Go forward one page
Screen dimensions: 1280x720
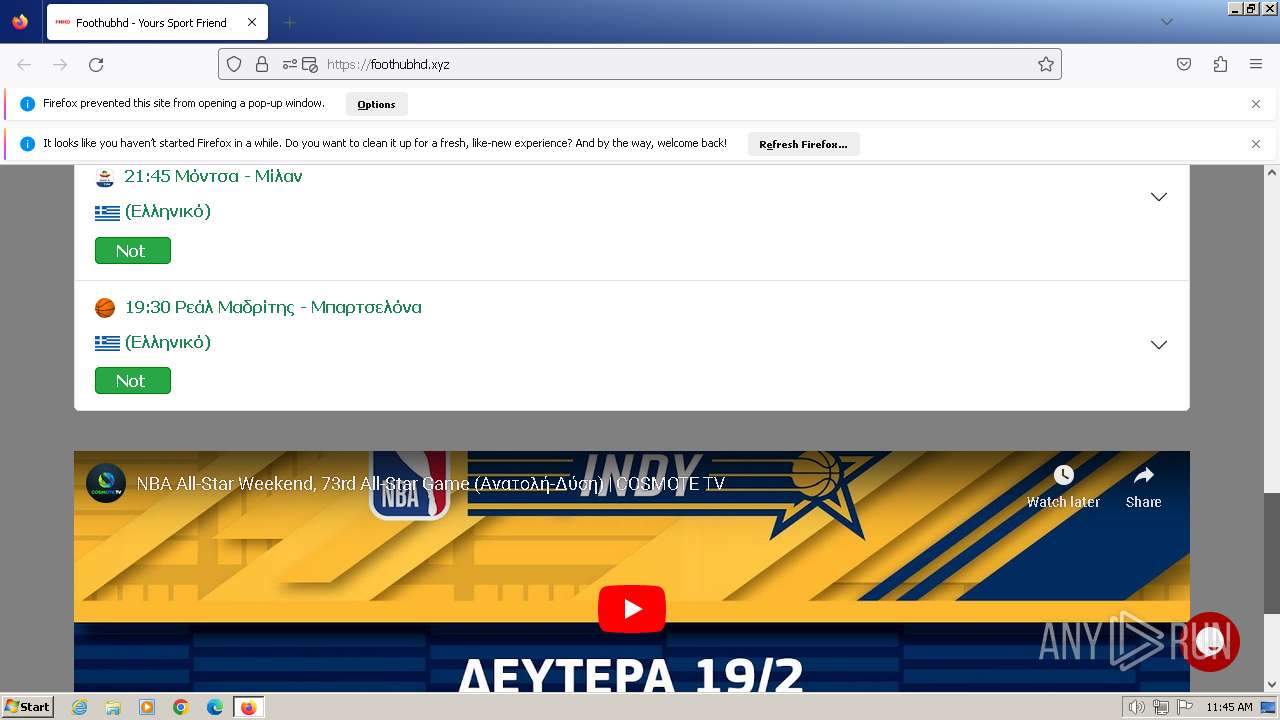60,64
